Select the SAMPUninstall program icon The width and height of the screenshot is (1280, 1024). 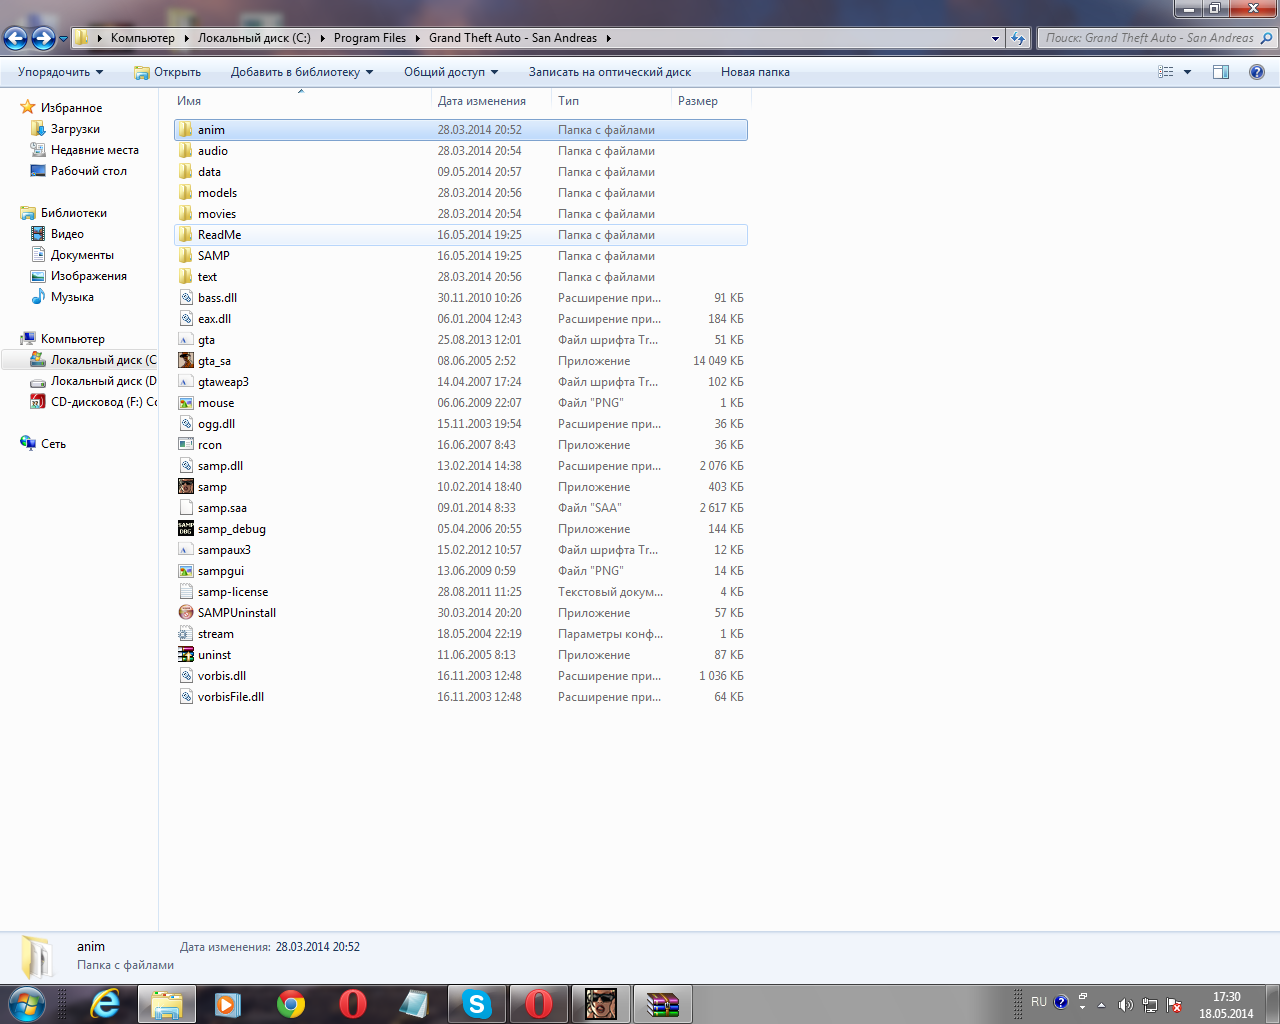coord(186,613)
